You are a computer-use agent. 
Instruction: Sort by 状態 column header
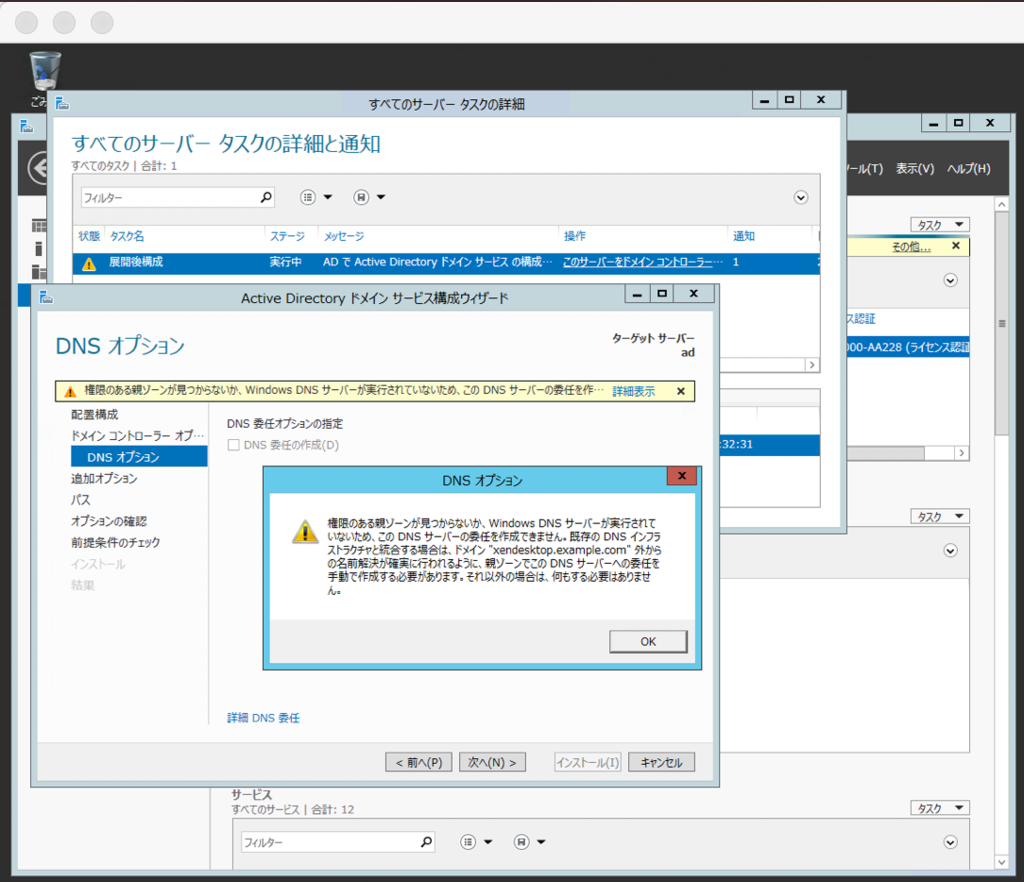tap(89, 236)
